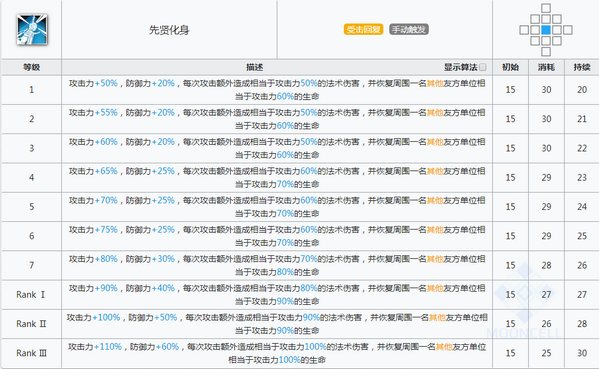Select the skill name 先贤化身
This screenshot has width=599, height=369.
point(169,30)
